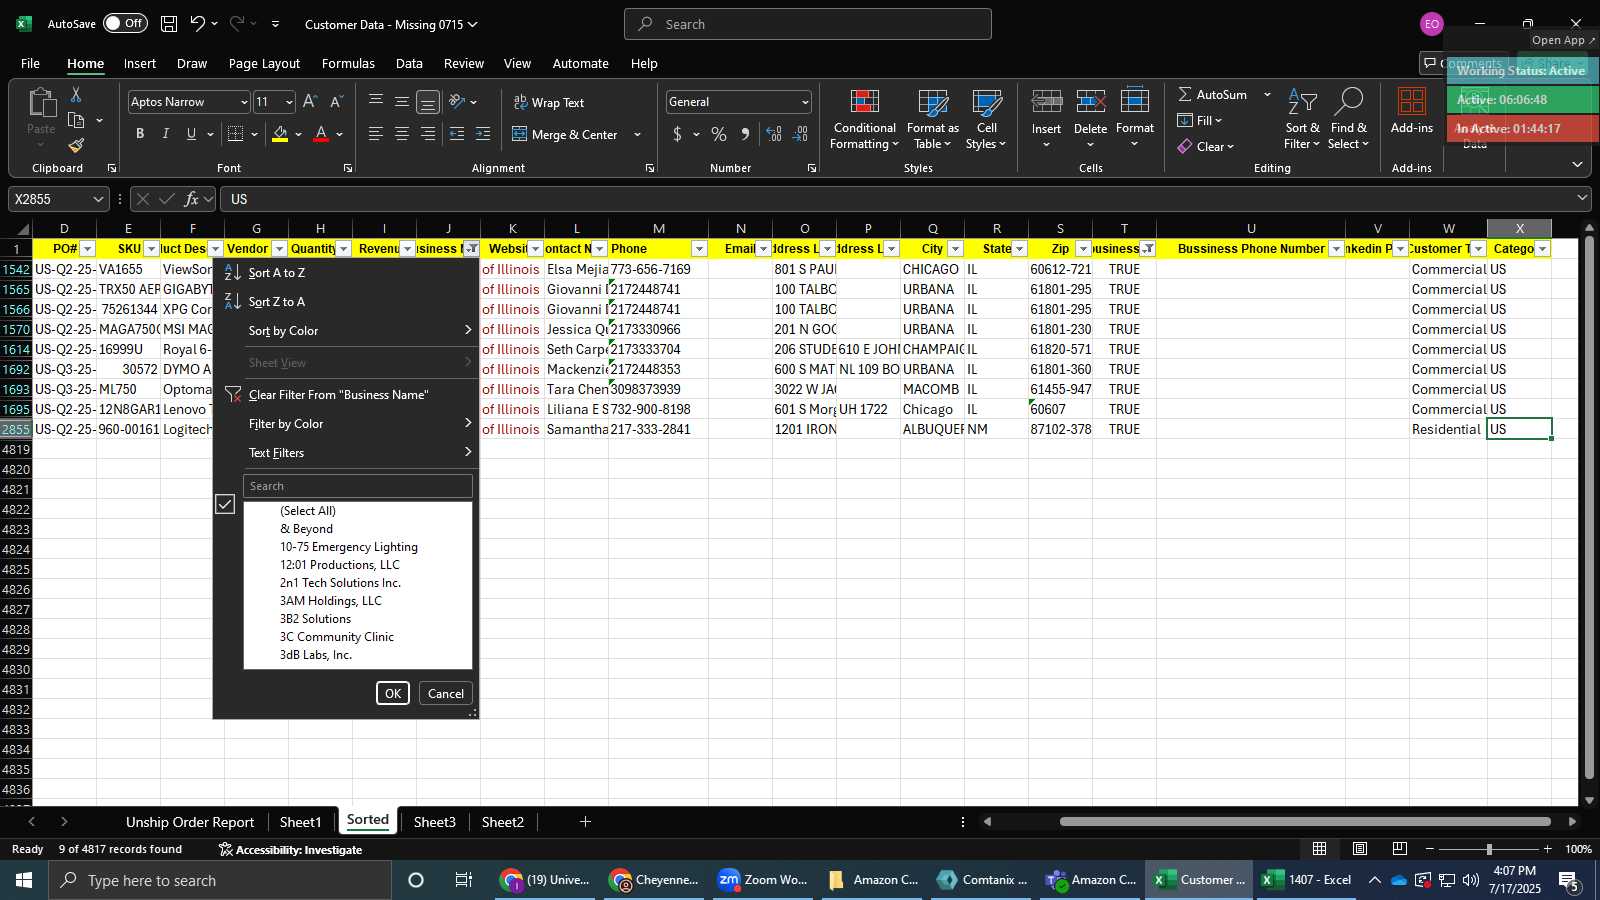
Task: Open filter dropdown on Phone column
Action: 699,249
